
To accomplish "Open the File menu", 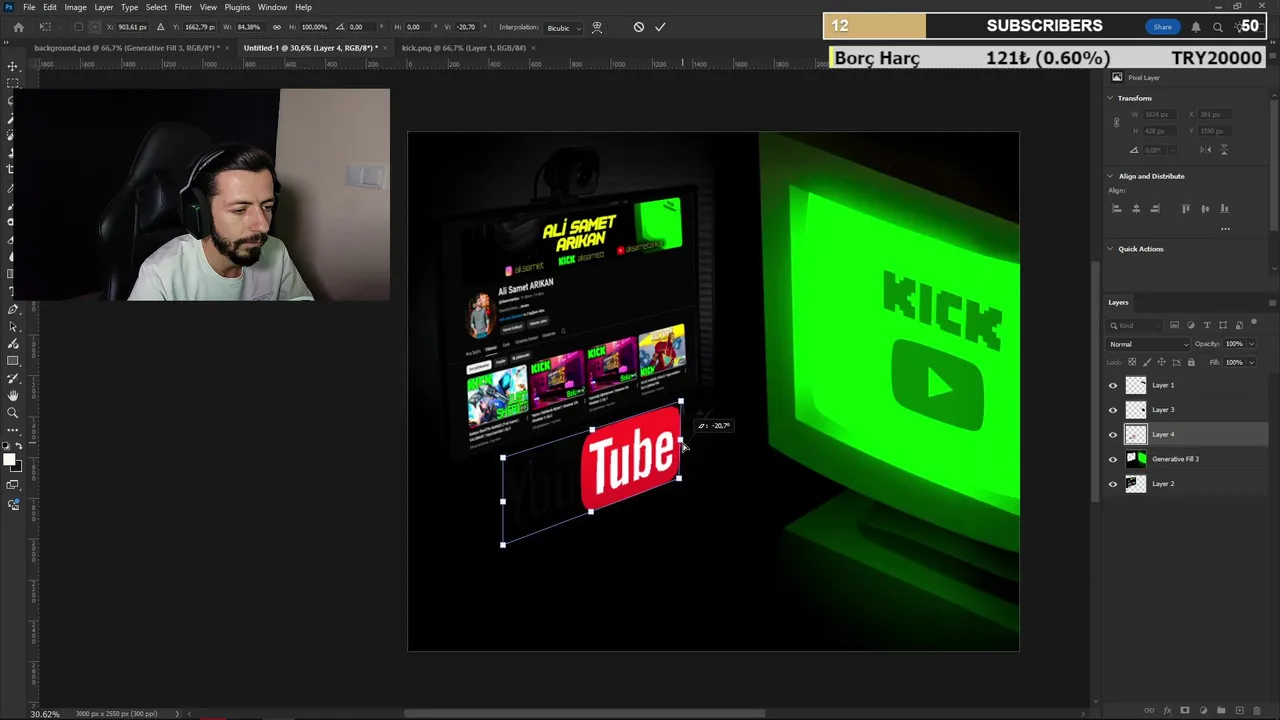I will coord(29,7).
